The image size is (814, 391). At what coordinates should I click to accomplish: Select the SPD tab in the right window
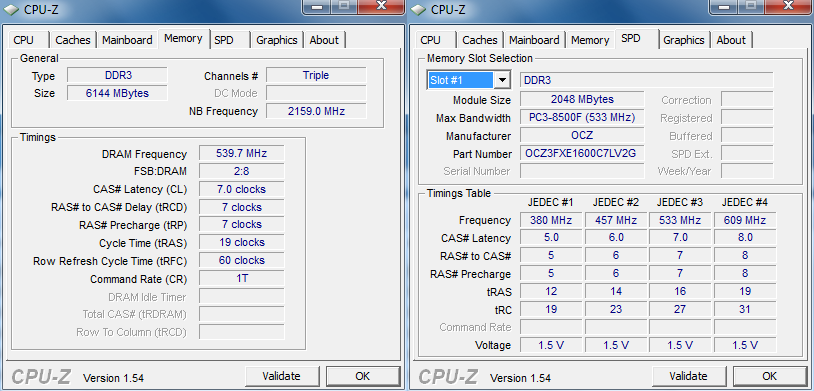[x=636, y=38]
